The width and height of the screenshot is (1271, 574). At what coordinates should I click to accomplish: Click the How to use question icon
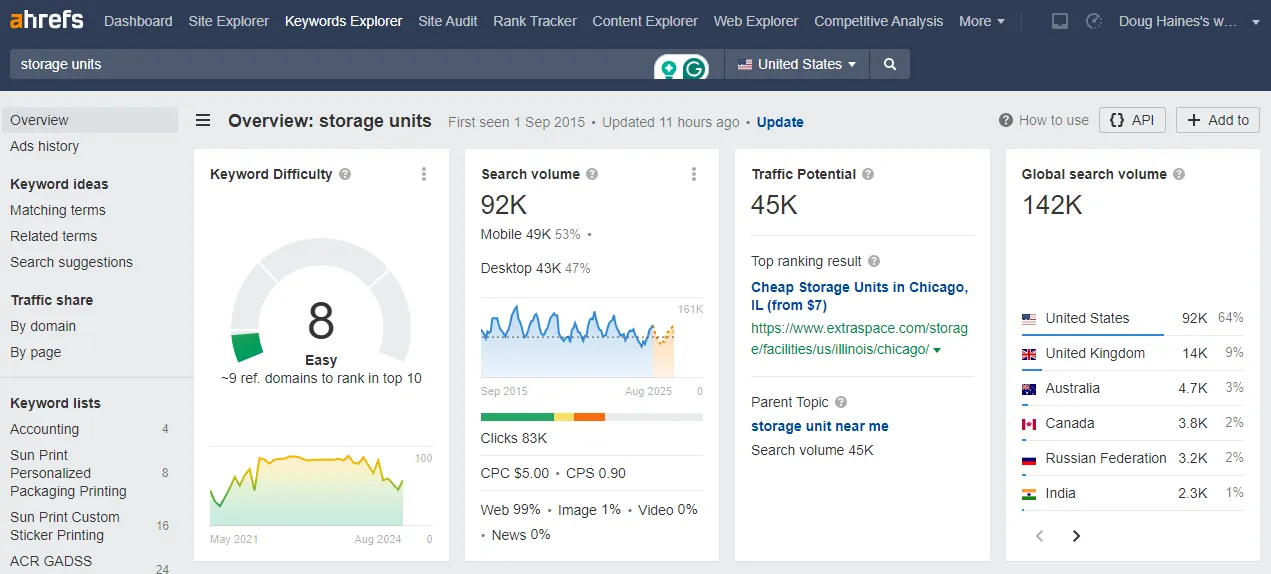click(1006, 120)
